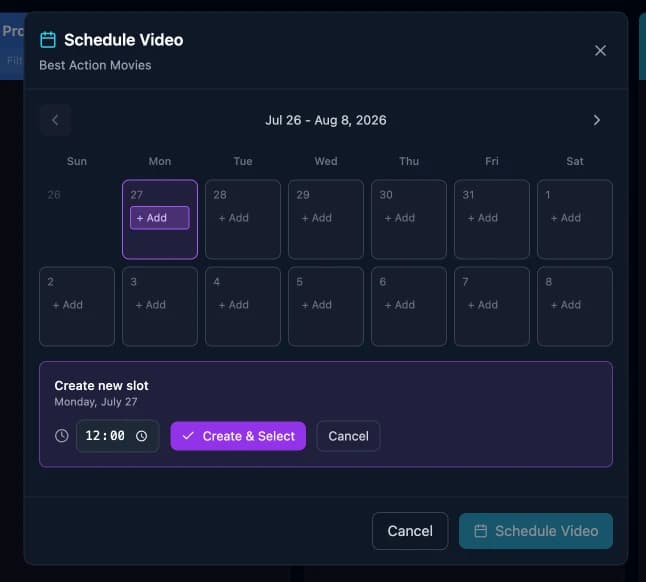Edit the 12:00 time input field
This screenshot has width=646, height=582.
click(x=117, y=436)
